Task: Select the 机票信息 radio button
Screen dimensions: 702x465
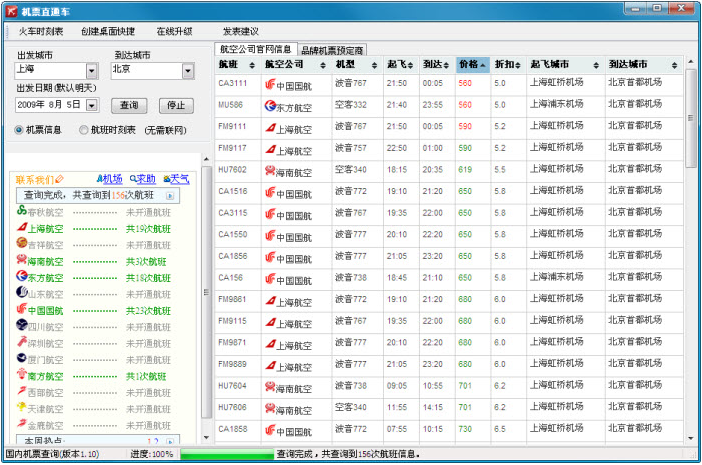Action: (20, 130)
